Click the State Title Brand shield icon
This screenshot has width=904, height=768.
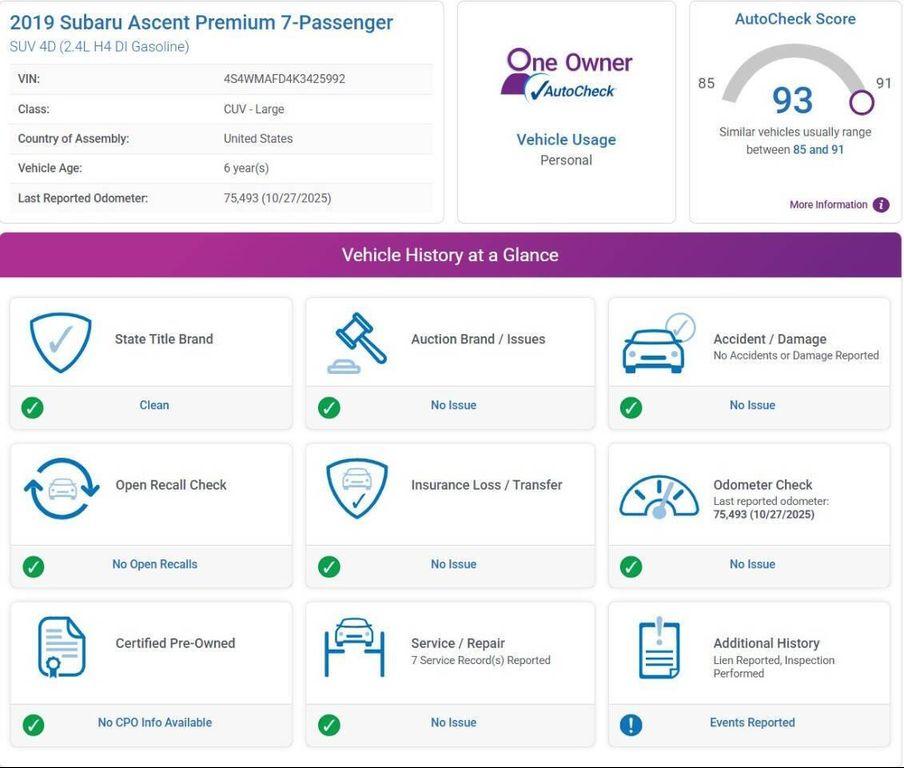60,343
